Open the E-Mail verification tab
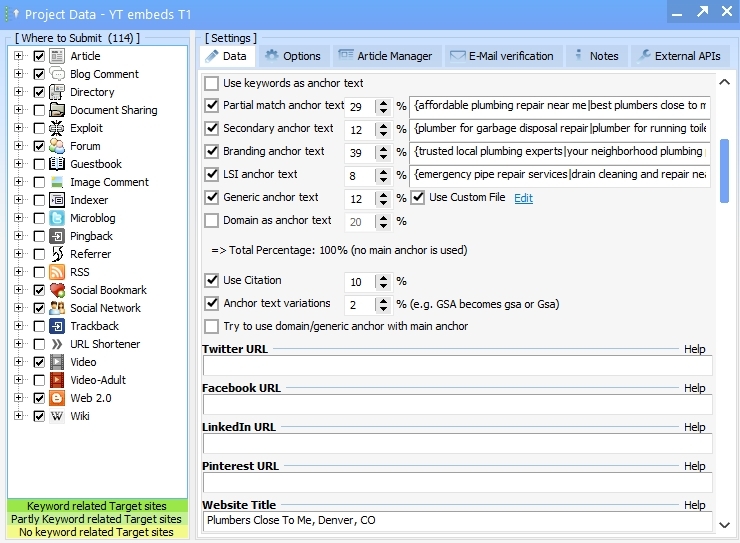The image size is (740, 543). 501,56
